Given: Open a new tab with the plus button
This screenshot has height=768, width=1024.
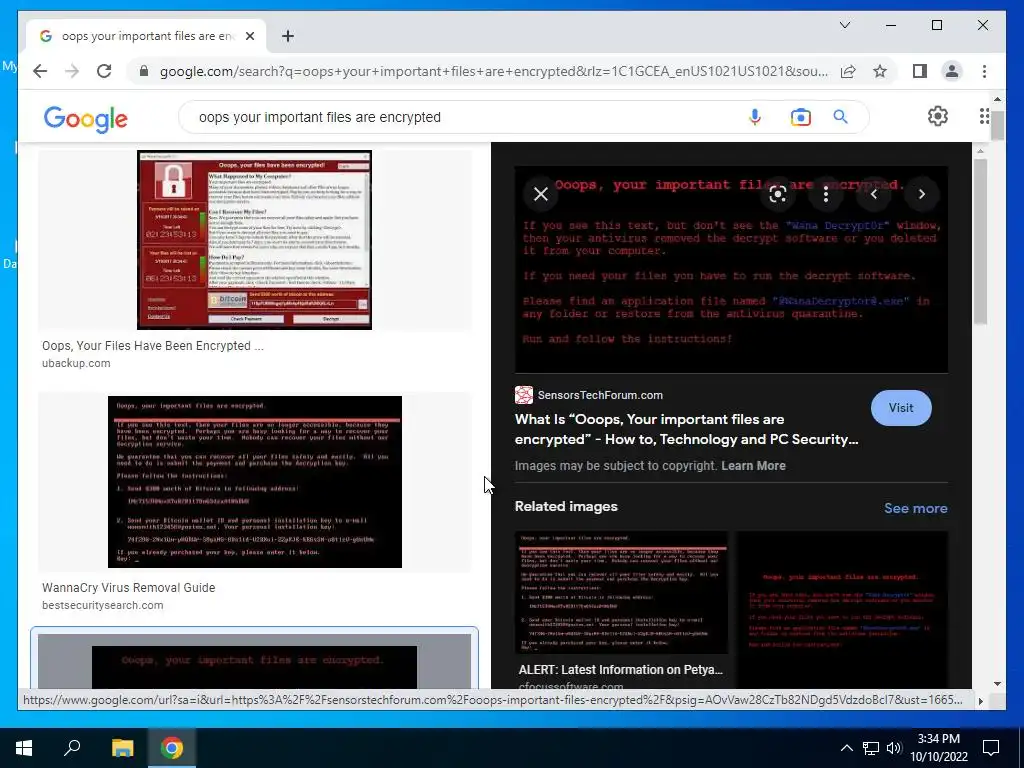Looking at the screenshot, I should click(288, 36).
